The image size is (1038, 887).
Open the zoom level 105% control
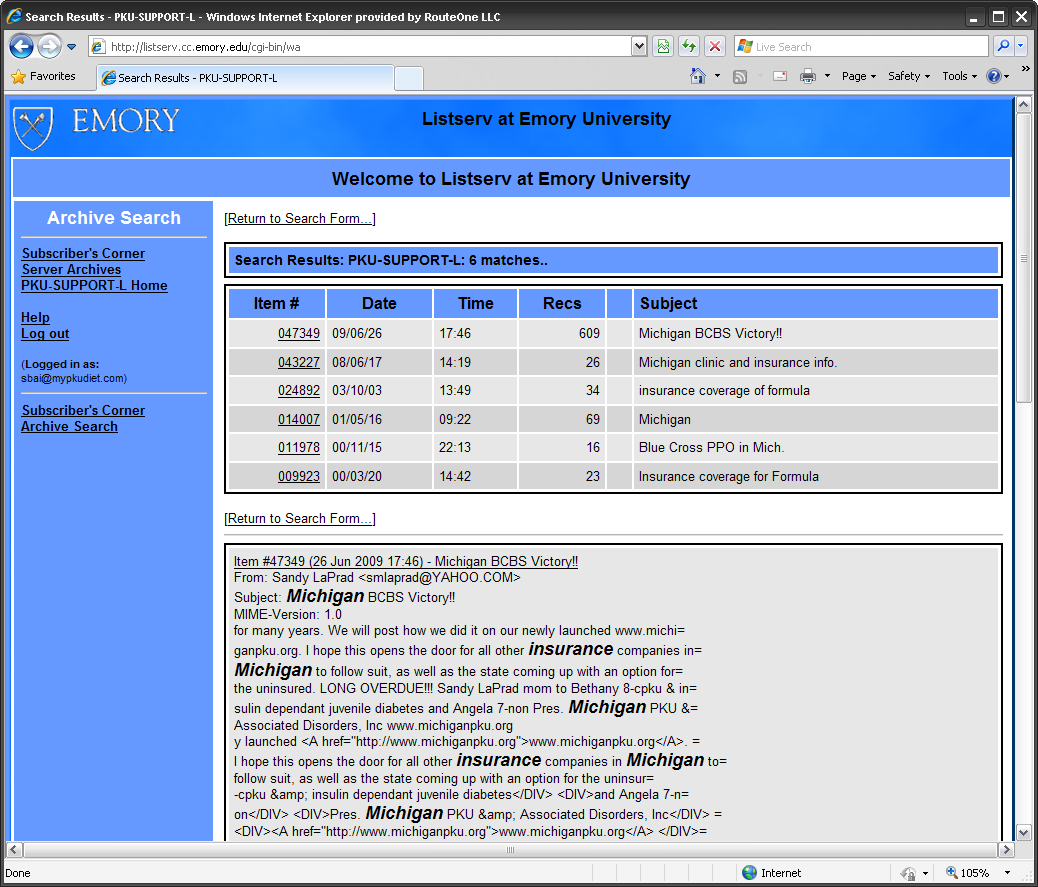(968, 872)
